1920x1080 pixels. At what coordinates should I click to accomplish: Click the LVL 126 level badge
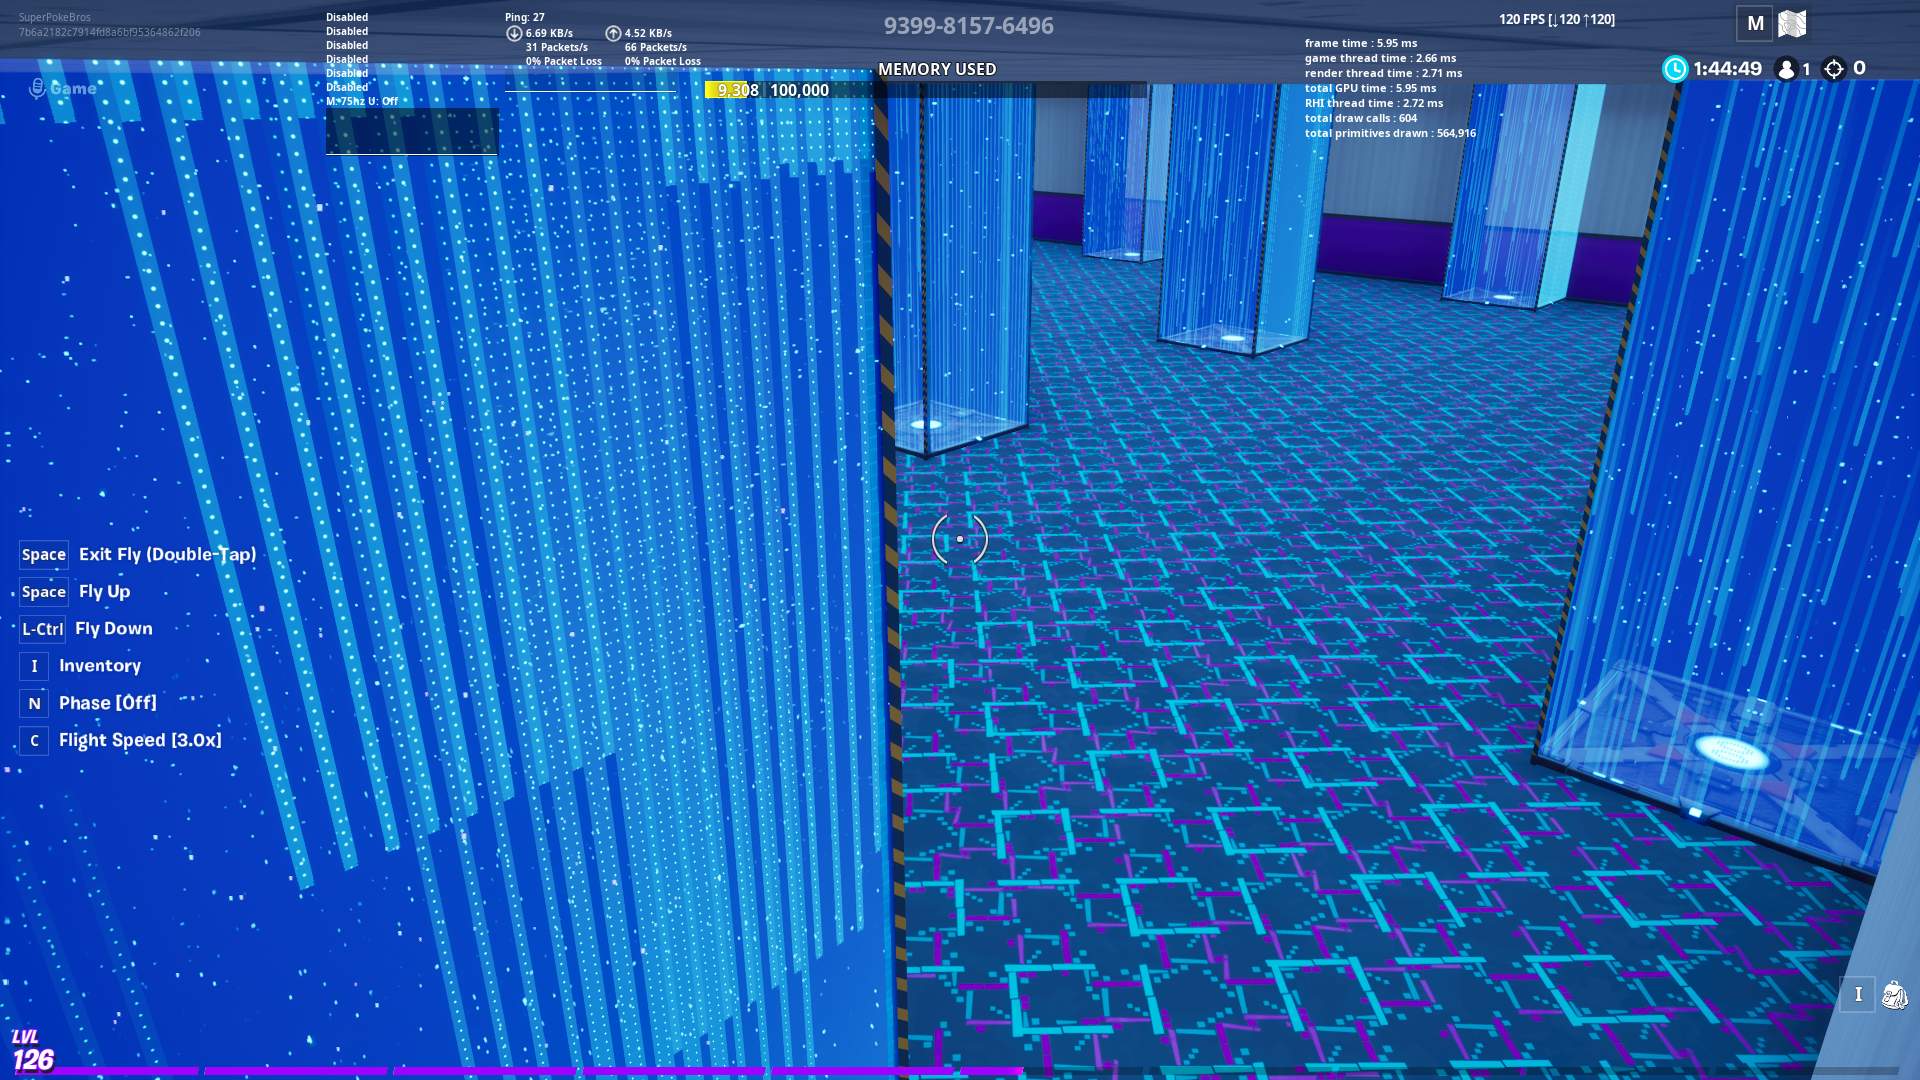(x=32, y=1052)
